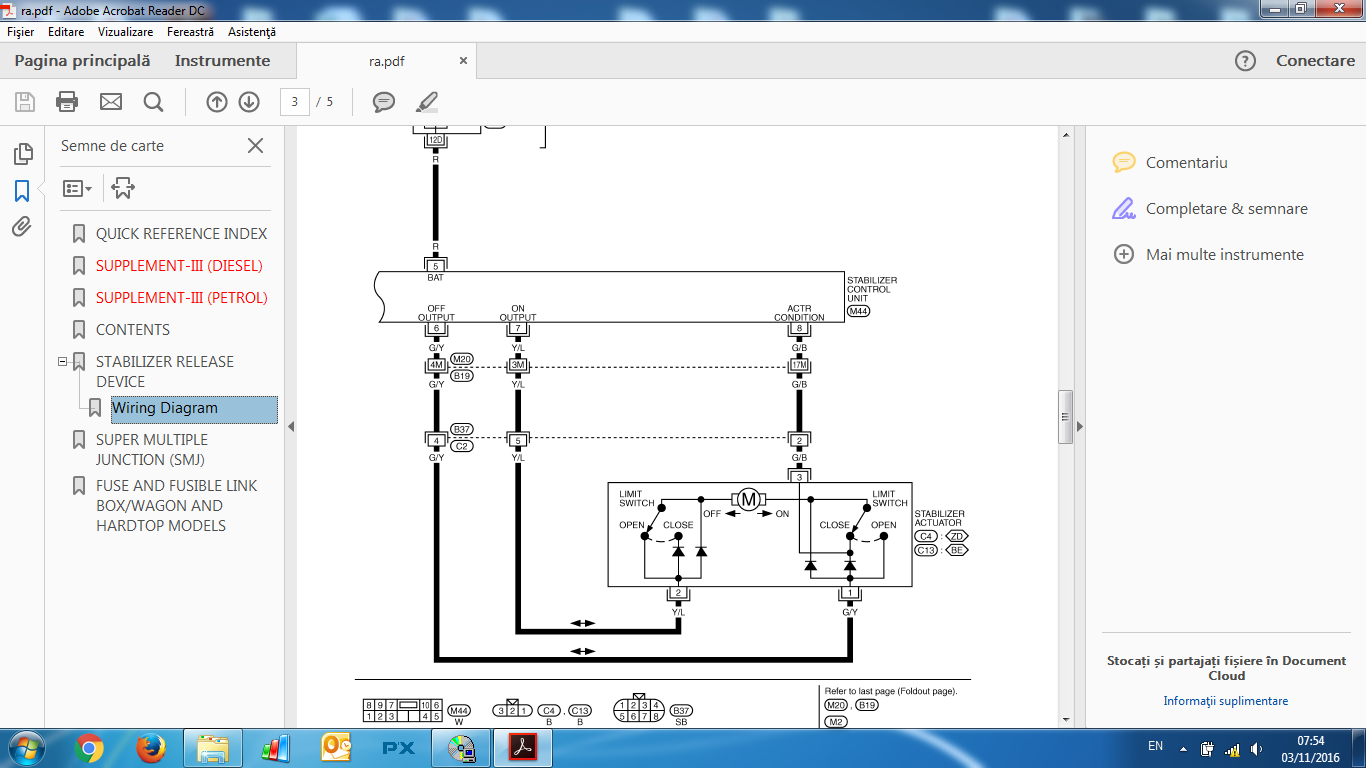Switch to Pagina principală tab
1366x768 pixels.
(82, 61)
